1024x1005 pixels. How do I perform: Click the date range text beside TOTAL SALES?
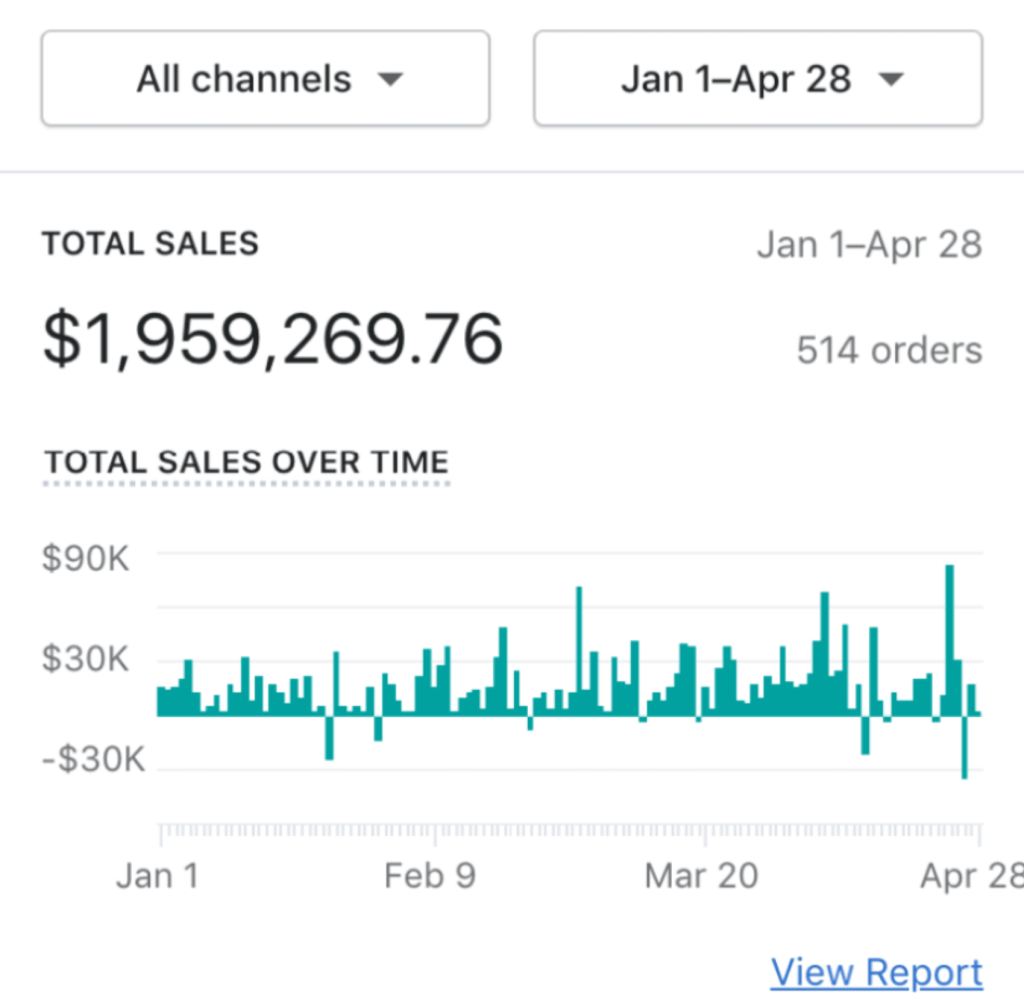pyautogui.click(x=869, y=245)
